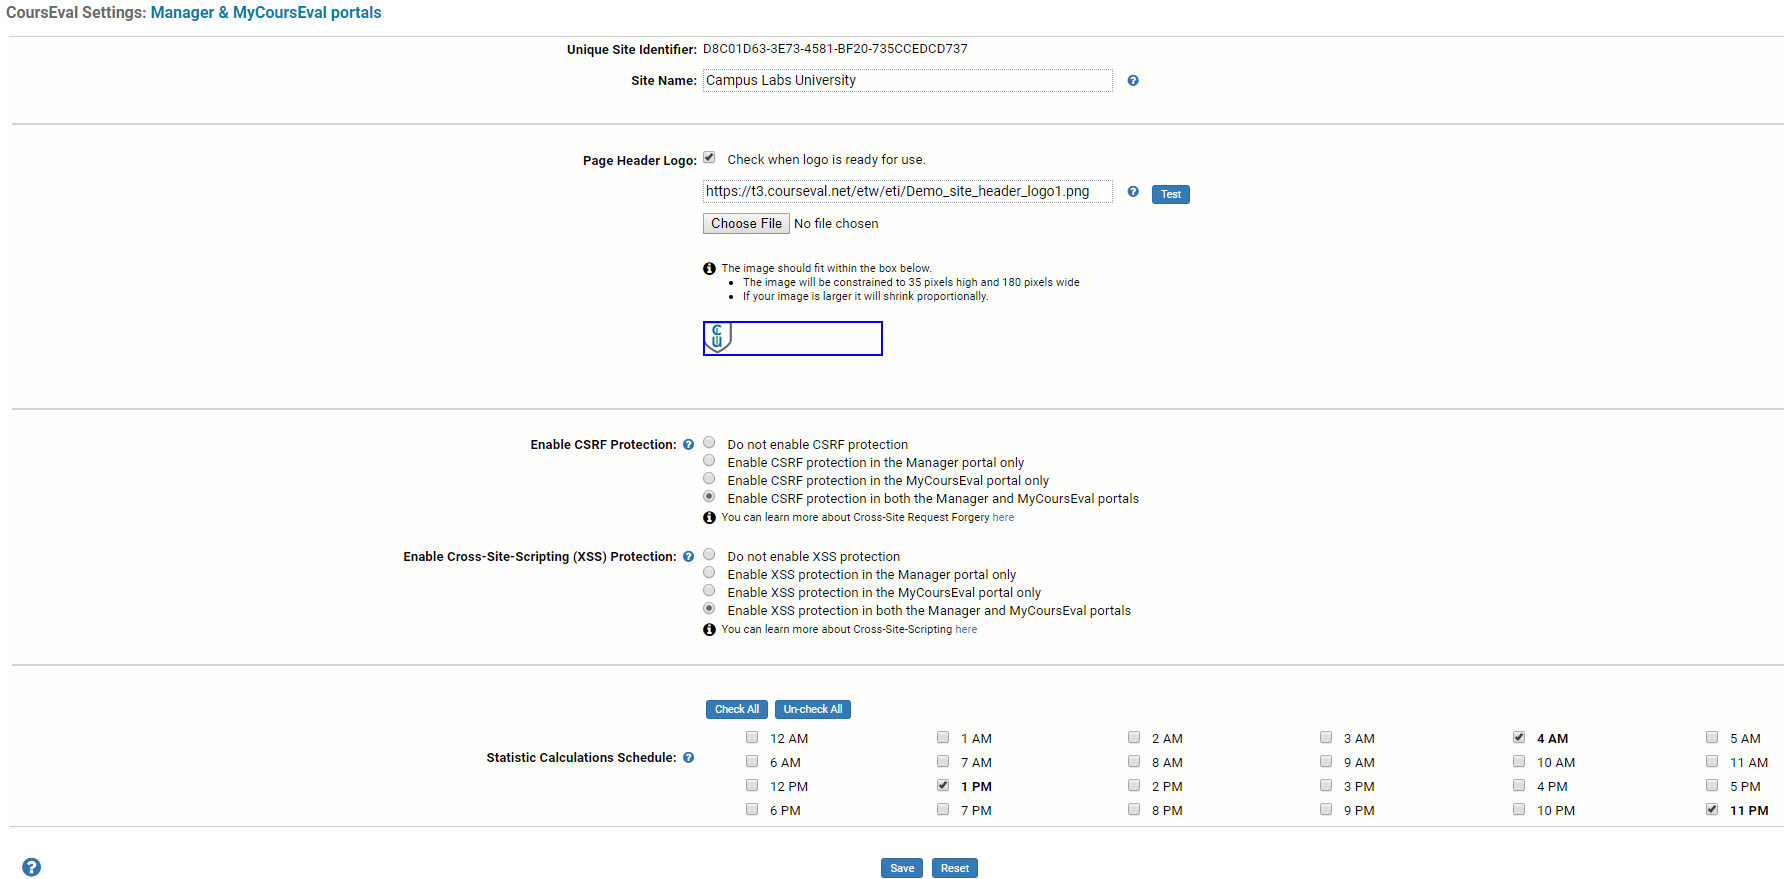
Task: Check the 5 PM schedule checkbox
Action: point(1712,786)
